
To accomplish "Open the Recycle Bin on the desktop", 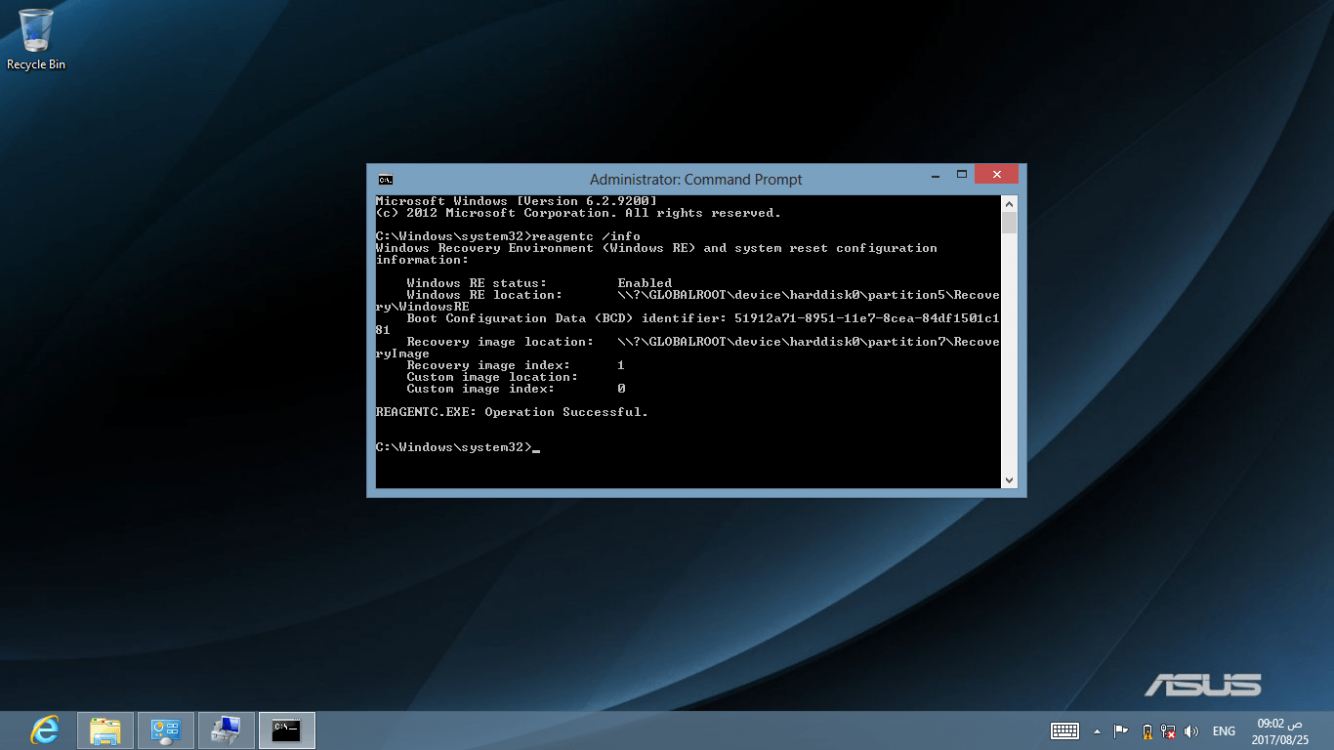I will point(36,40).
